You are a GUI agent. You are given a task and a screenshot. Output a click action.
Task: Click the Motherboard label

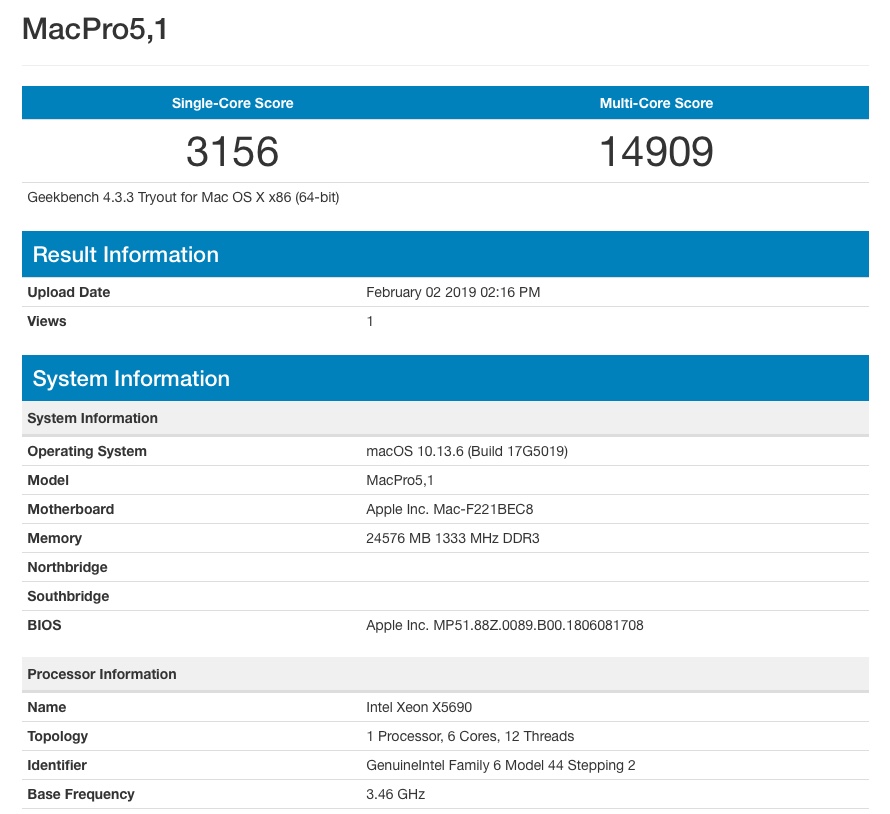tap(70, 509)
